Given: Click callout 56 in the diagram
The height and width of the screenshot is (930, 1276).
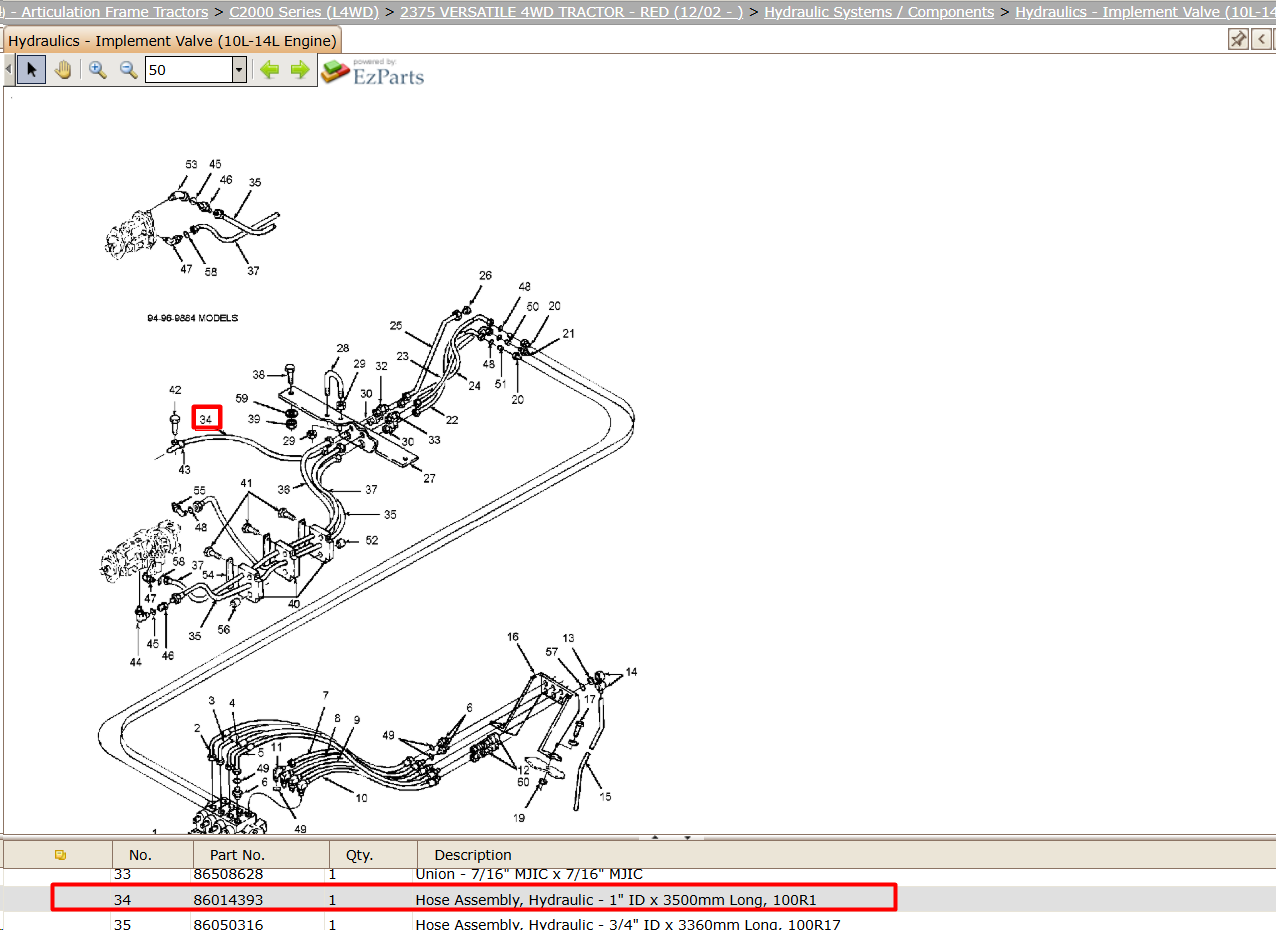Looking at the screenshot, I should (223, 629).
